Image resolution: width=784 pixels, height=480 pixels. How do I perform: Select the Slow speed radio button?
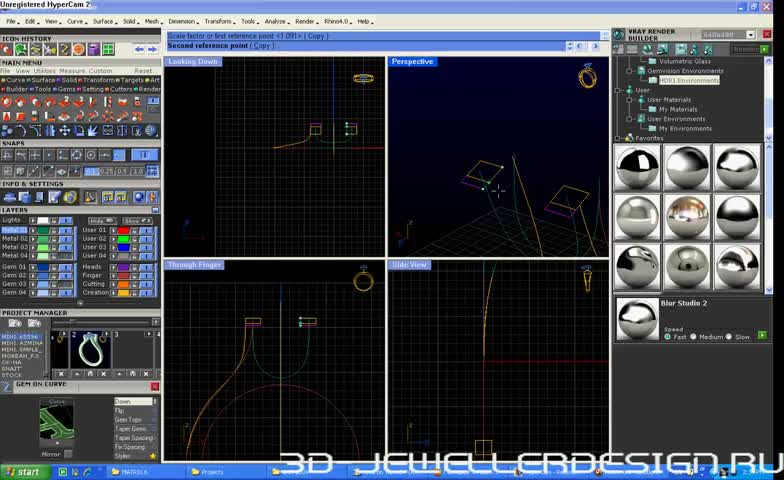pos(728,337)
